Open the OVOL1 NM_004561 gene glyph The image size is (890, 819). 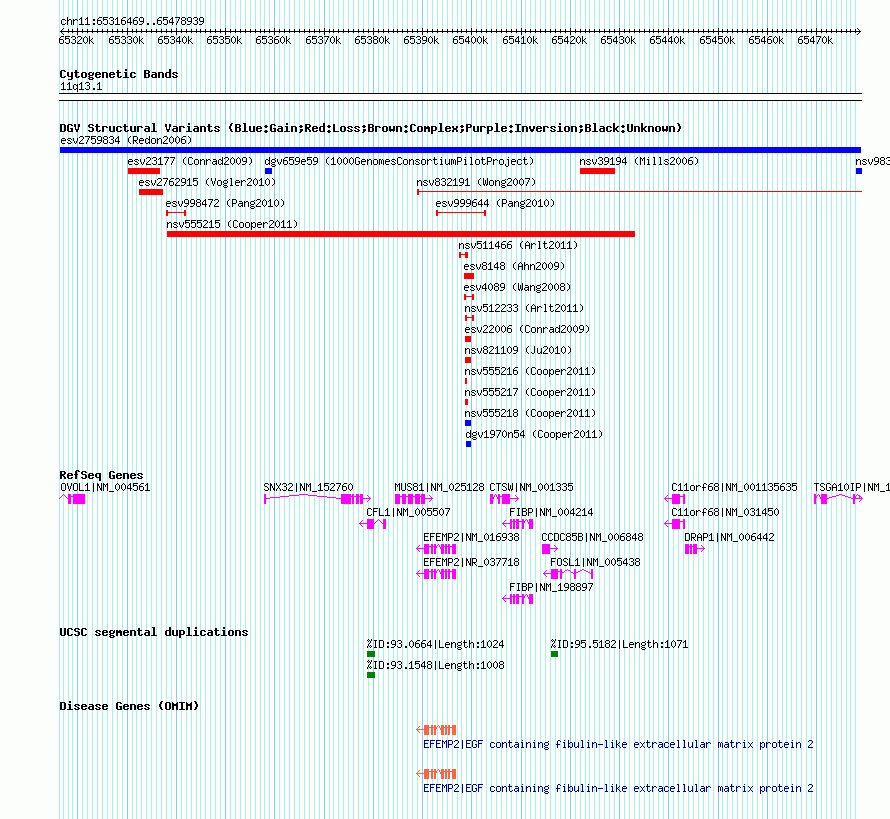(72, 499)
